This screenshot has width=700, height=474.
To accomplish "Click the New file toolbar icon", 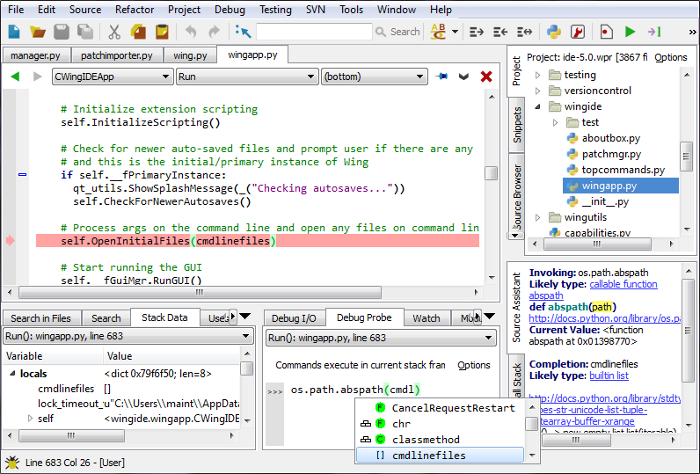I will pos(15,32).
